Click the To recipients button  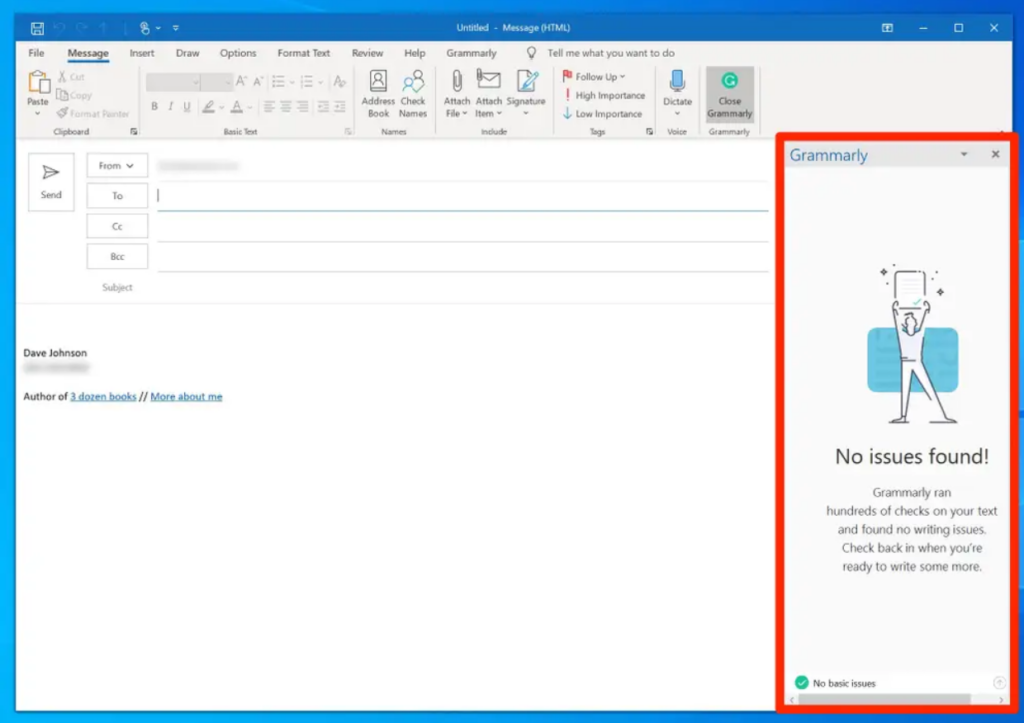point(117,196)
